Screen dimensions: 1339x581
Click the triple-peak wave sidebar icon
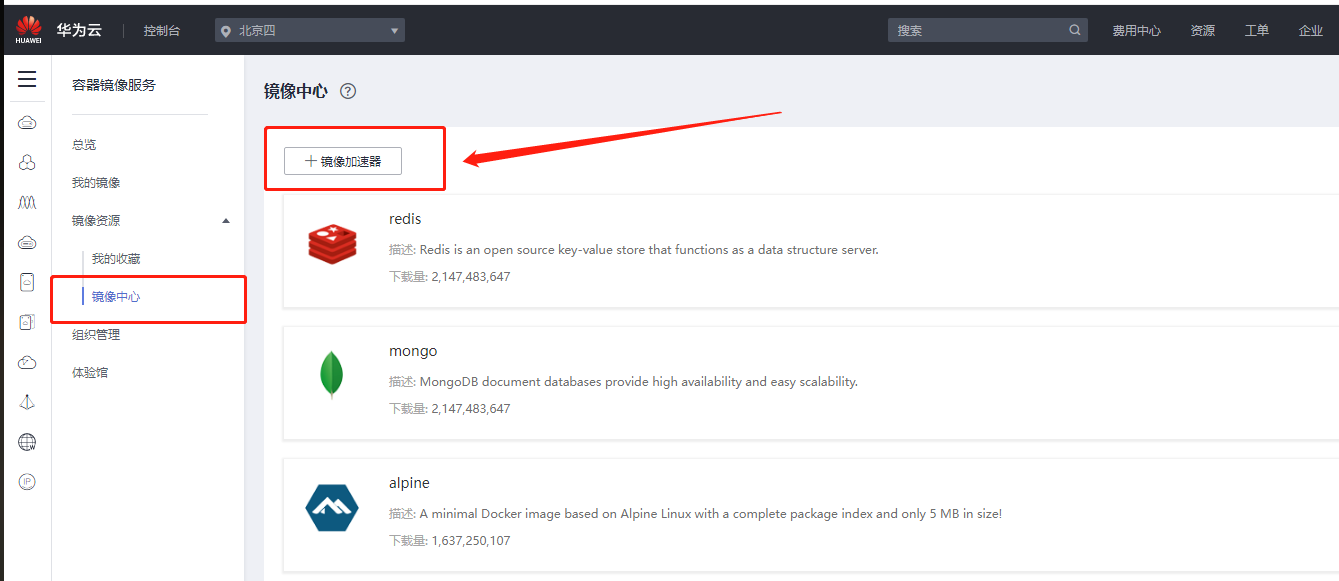pyautogui.click(x=27, y=202)
